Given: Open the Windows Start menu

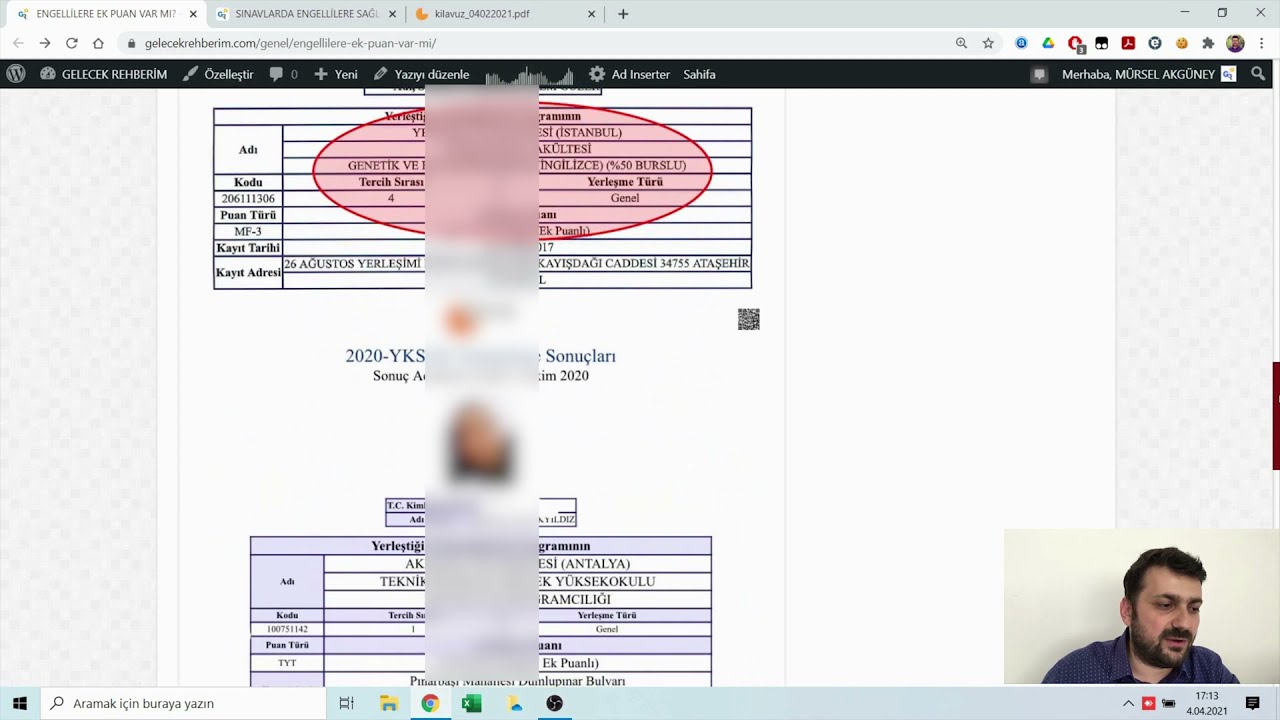Looking at the screenshot, I should [20, 703].
